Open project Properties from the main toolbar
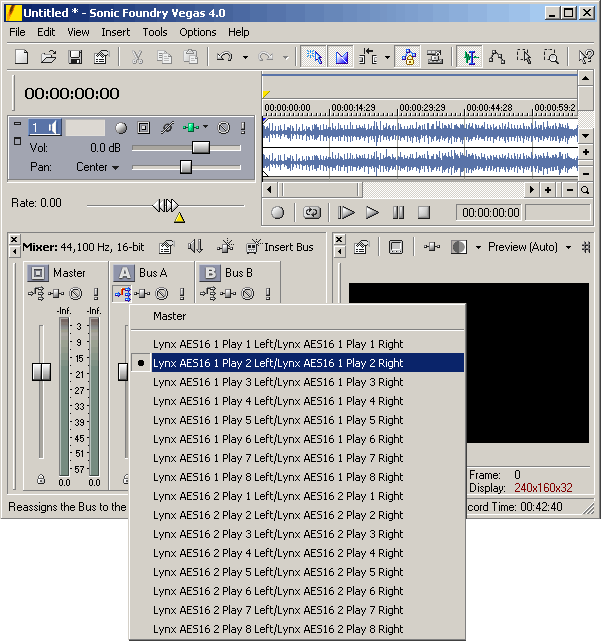Image resolution: width=601 pixels, height=641 pixels. [101, 56]
